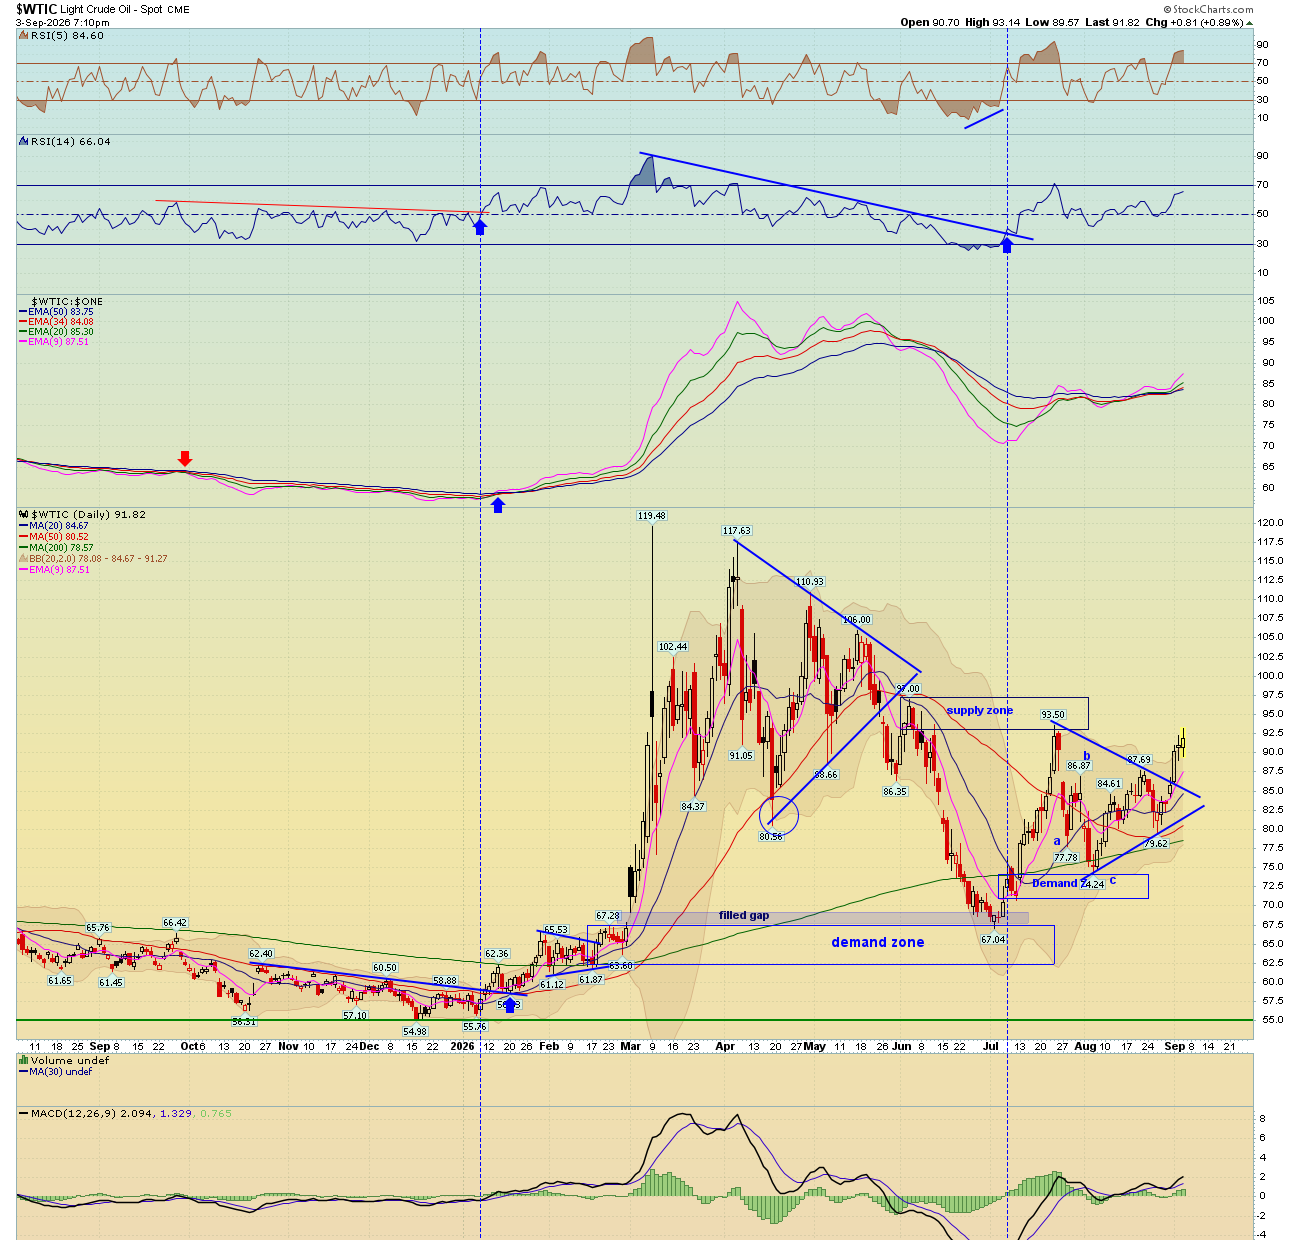Click the 2026 year label on date axis
This screenshot has width=1300, height=1240.
point(462,1046)
